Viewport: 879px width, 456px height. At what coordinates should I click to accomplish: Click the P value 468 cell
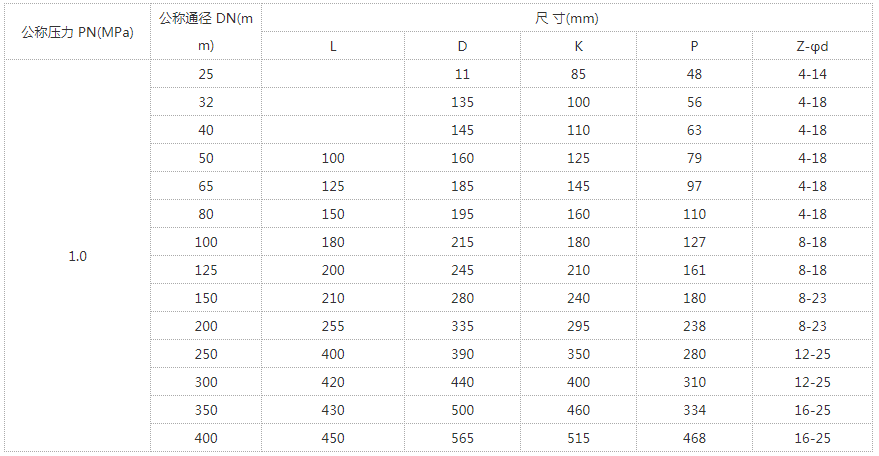[x=695, y=438]
